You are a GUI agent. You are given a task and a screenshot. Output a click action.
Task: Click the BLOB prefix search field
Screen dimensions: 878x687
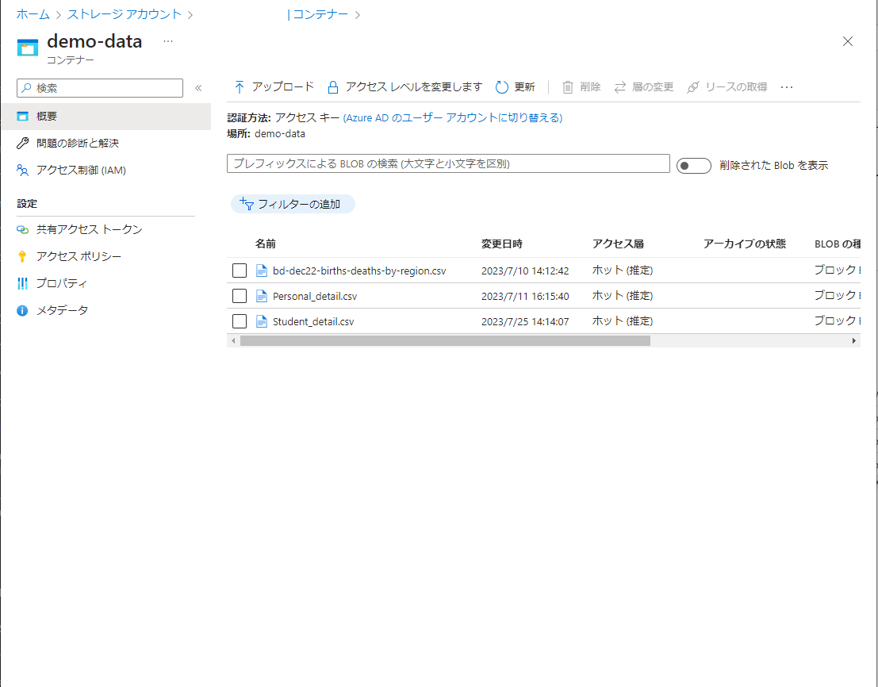click(448, 164)
